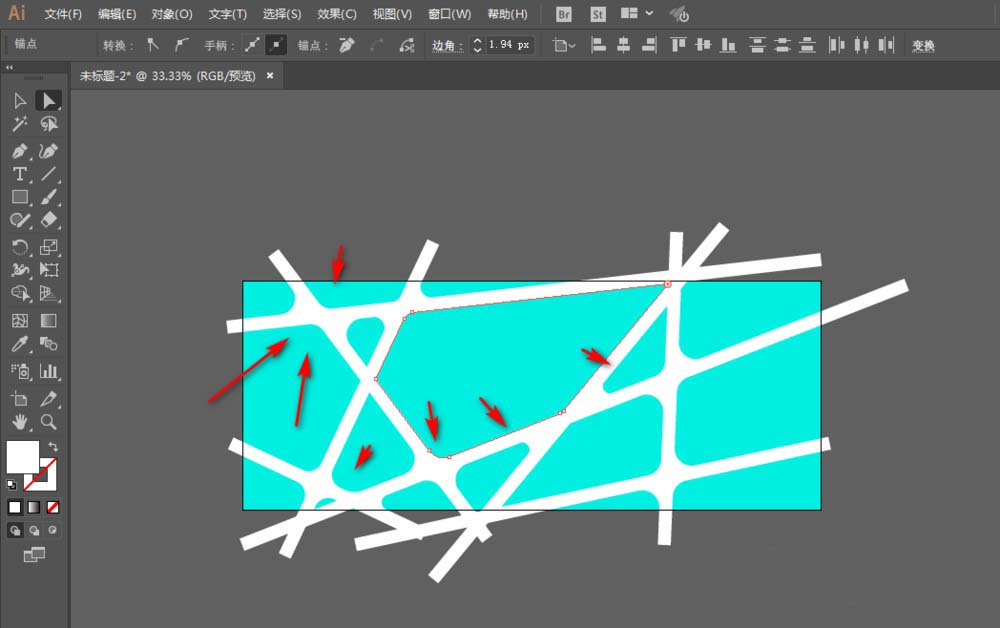The width and height of the screenshot is (1000, 628).
Task: Convert selected anchor point to corner
Action: coord(152,45)
